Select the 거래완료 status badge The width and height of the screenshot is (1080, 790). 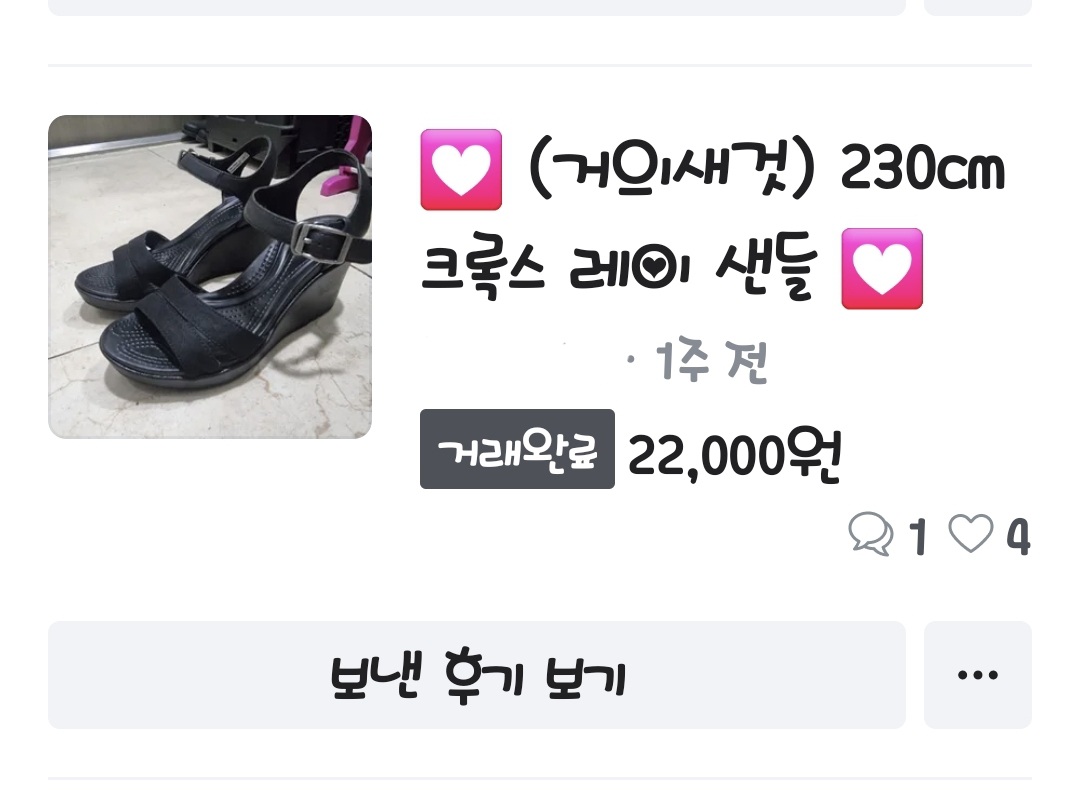(517, 449)
